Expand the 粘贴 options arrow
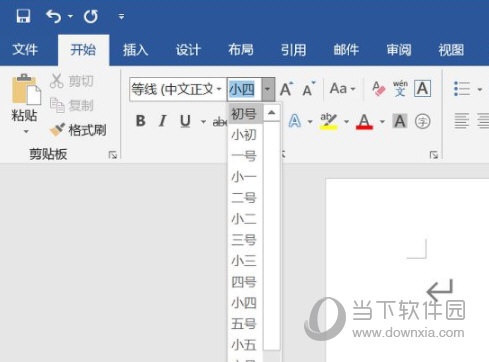 [26, 132]
